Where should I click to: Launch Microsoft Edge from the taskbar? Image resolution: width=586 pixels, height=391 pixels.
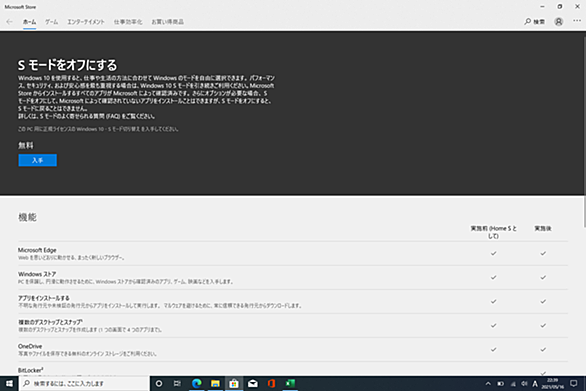(x=197, y=383)
